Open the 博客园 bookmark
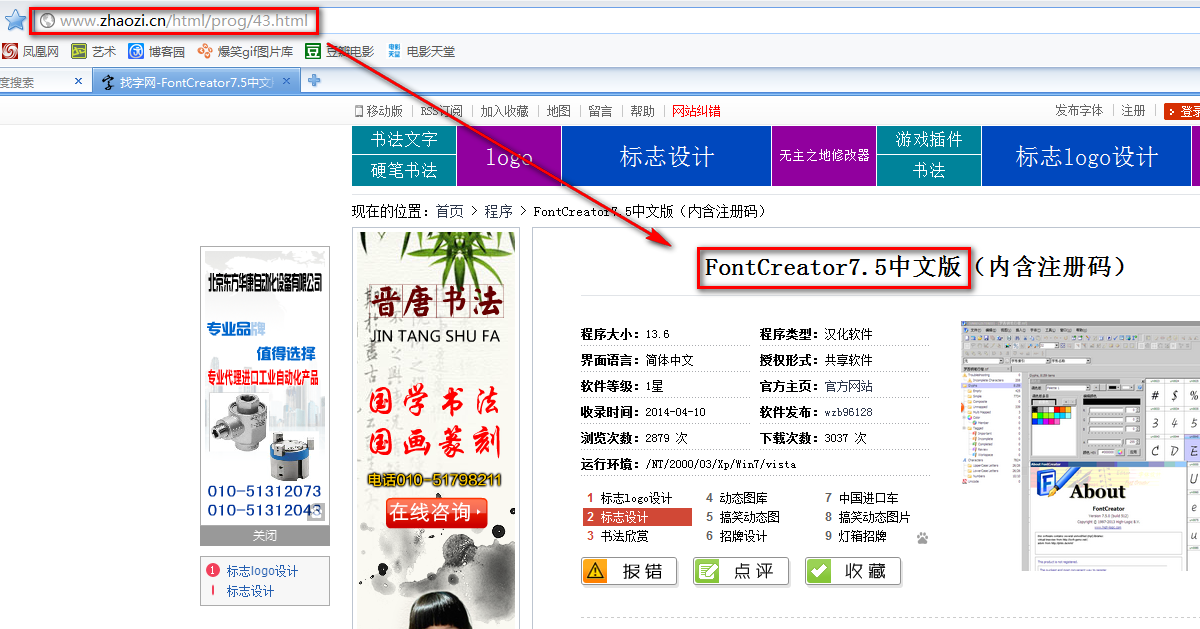 coord(157,51)
